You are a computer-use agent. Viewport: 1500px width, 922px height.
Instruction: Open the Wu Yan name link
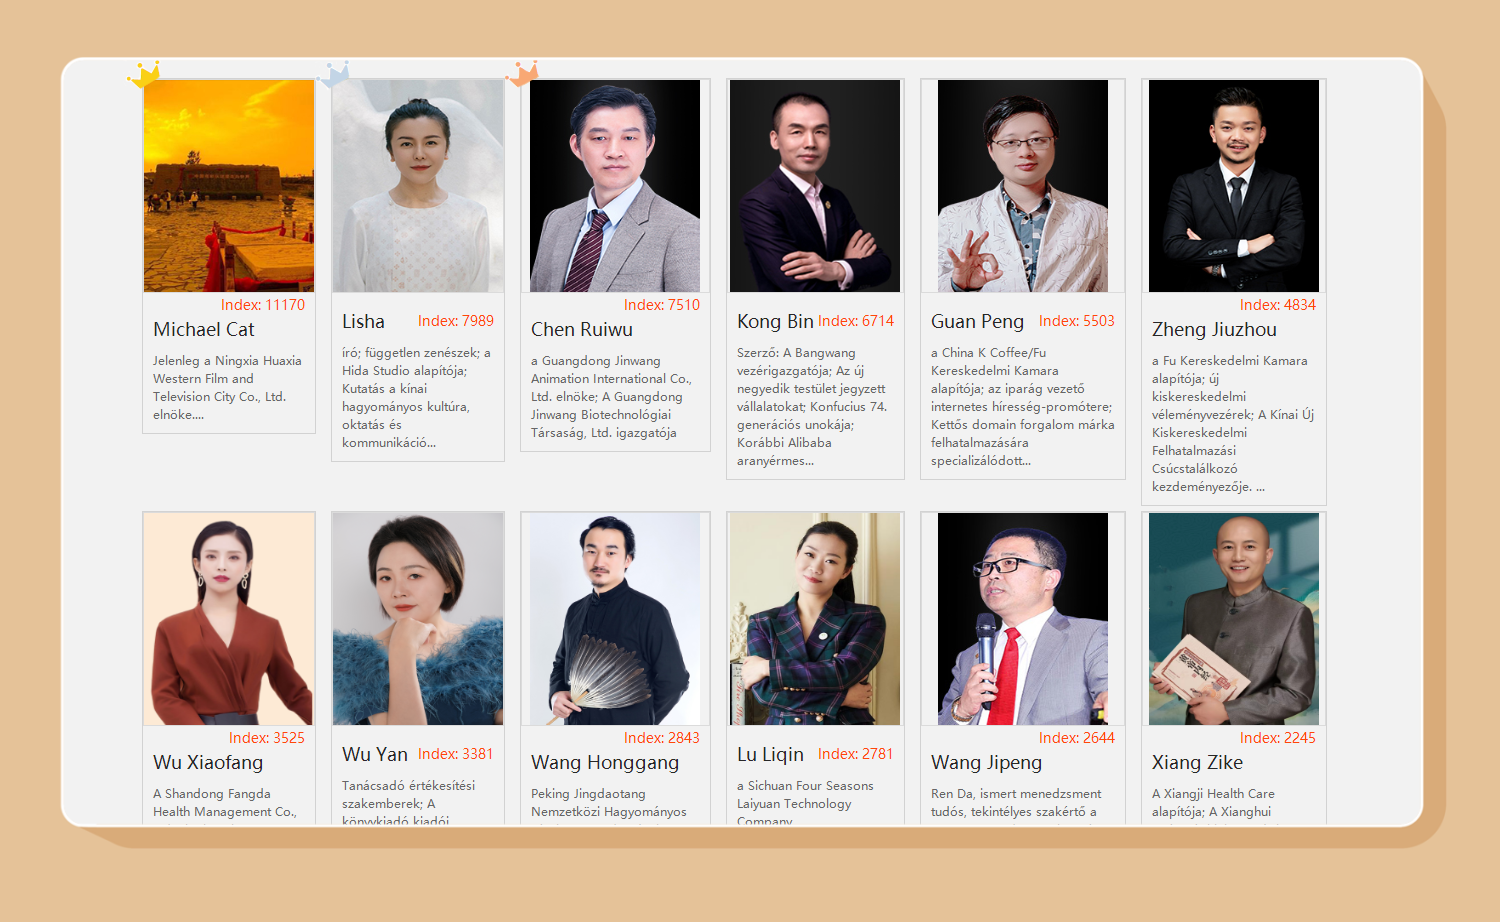coord(375,754)
